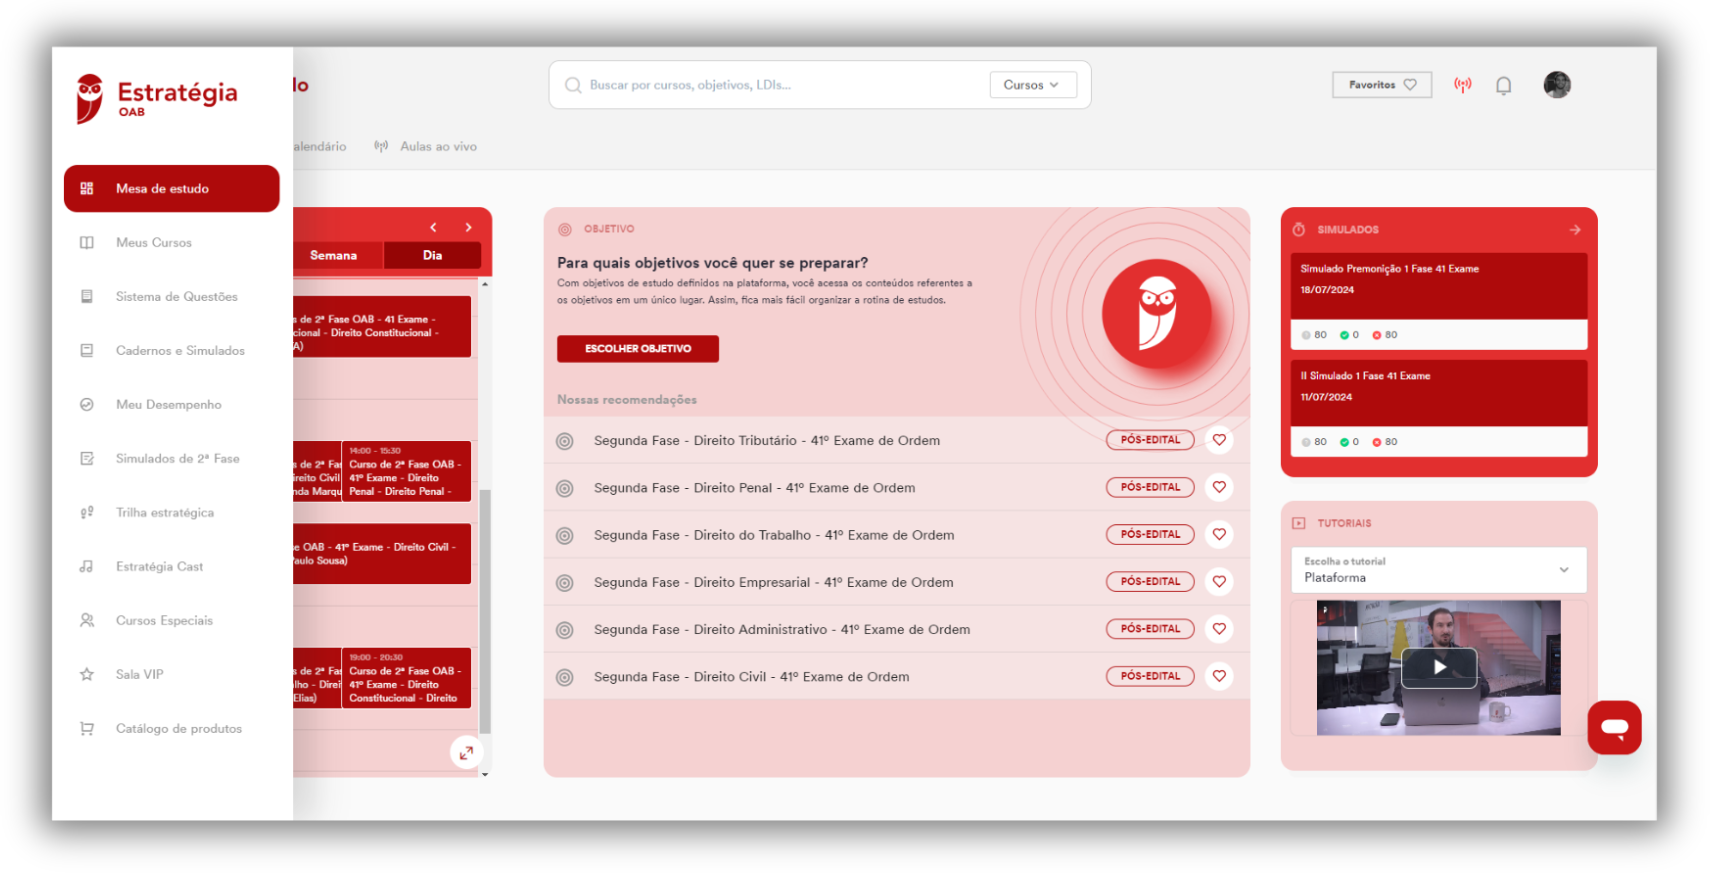Favorite the Direito do Trabalho objective
The height and width of the screenshot is (875, 1721).
click(1219, 534)
